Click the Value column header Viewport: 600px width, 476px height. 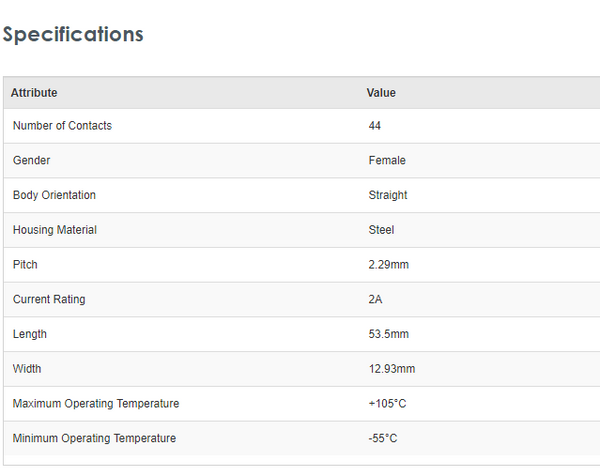[381, 93]
